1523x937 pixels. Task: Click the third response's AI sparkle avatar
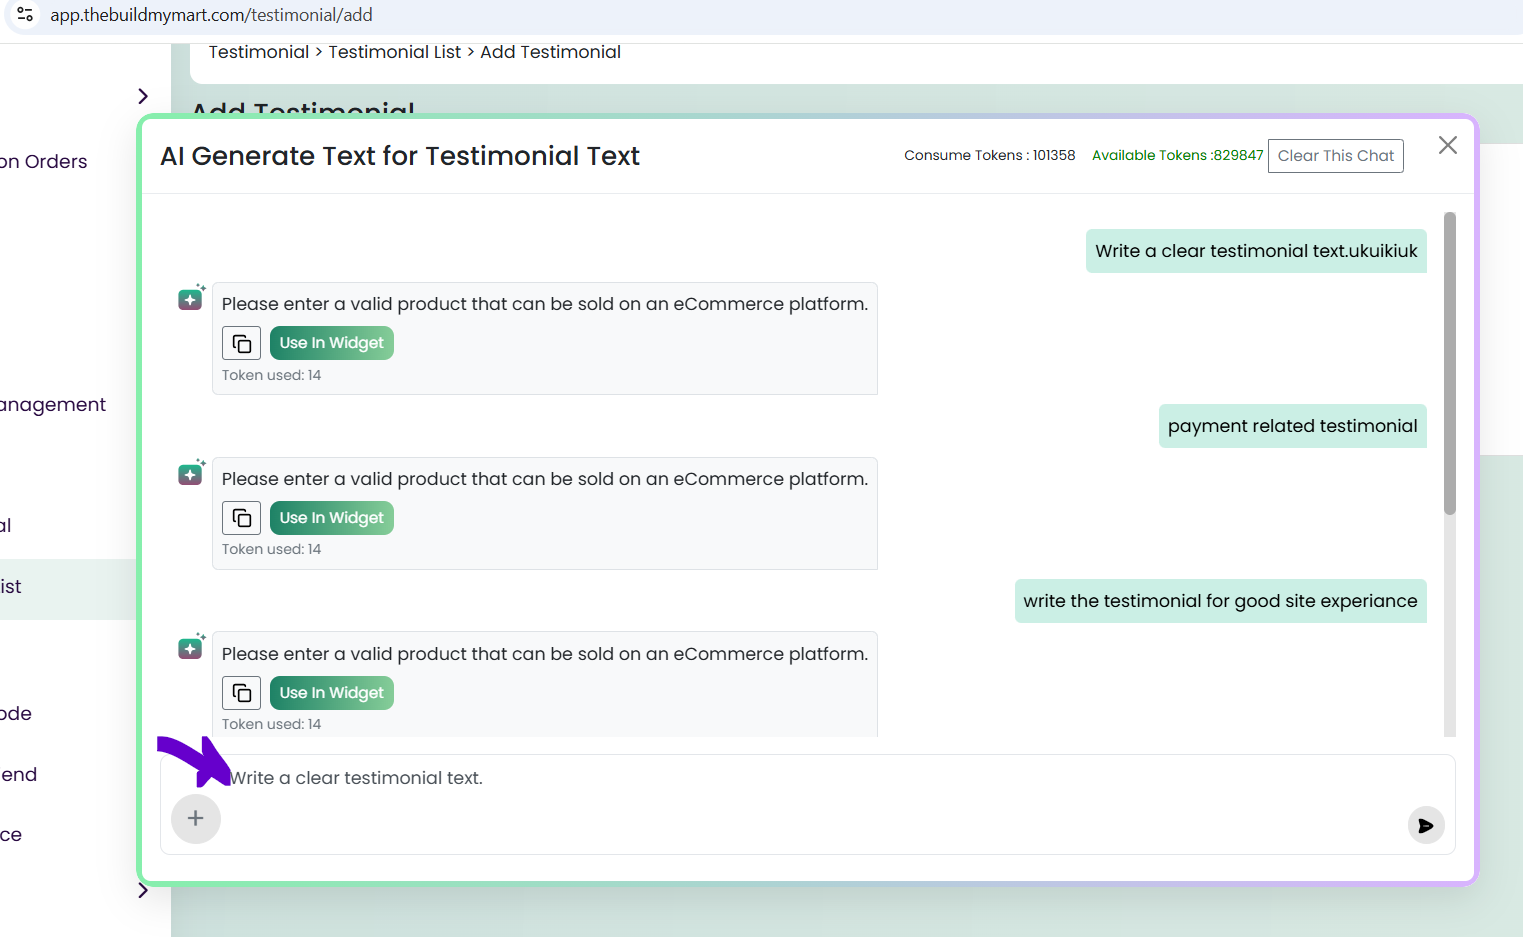(x=191, y=647)
